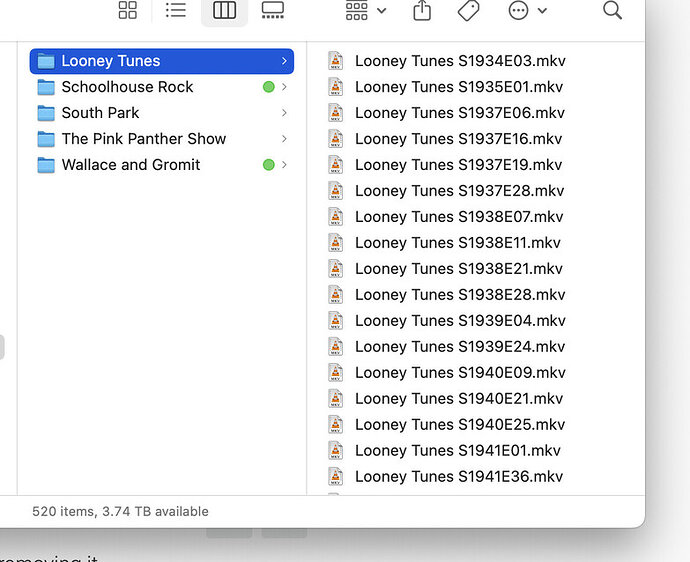Click VLC icon of S1940E25.mkv
Image resolution: width=690 pixels, height=562 pixels.
335,424
